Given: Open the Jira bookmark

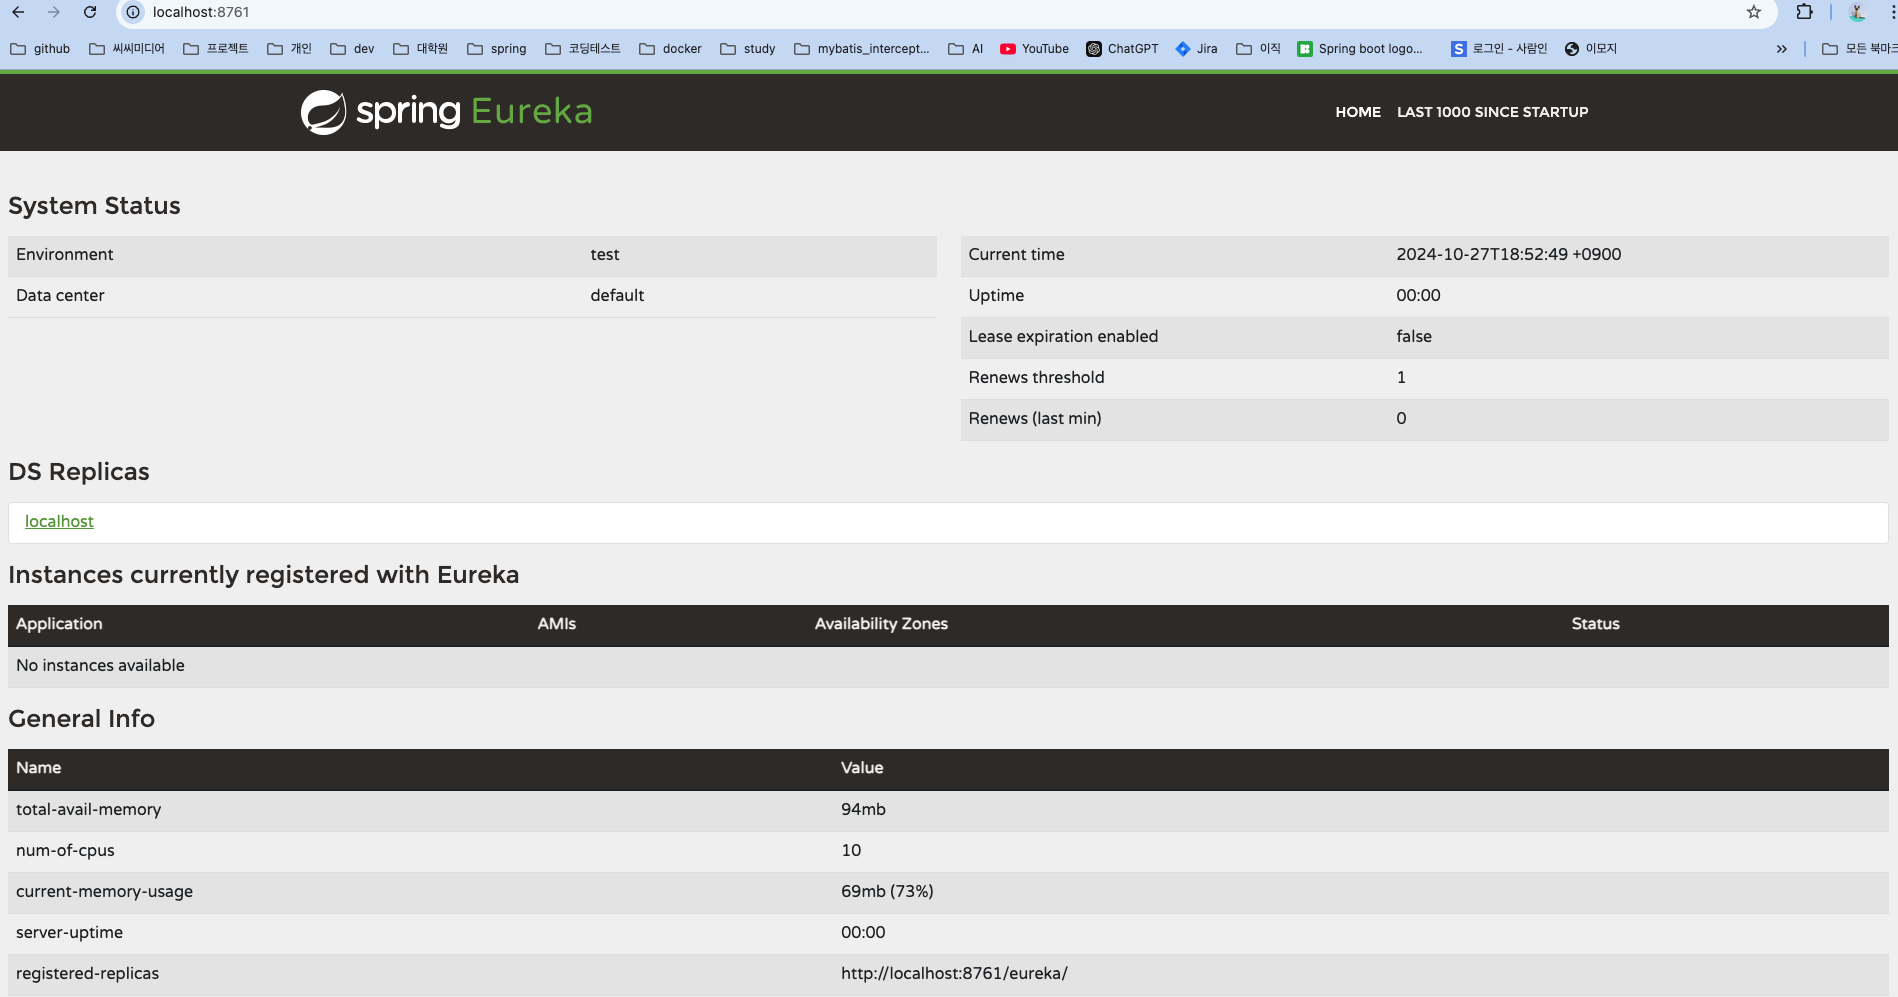Looking at the screenshot, I should pyautogui.click(x=1196, y=48).
